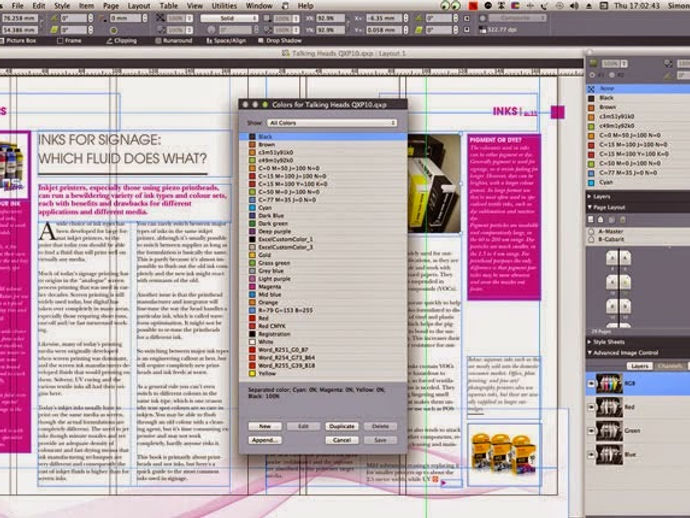Select Registration in Colors dialog list

tap(323, 334)
